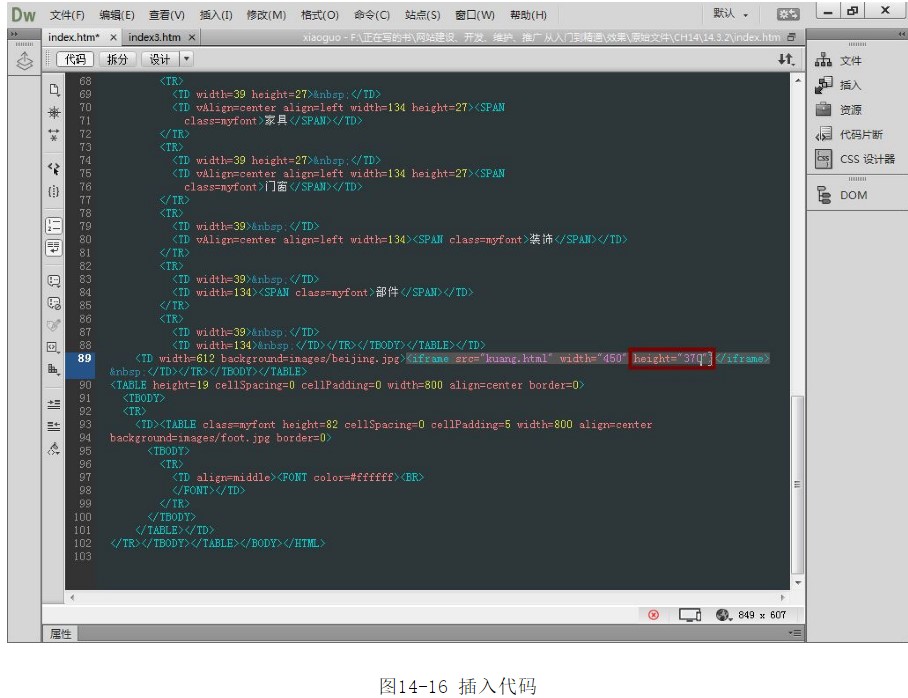Screen dimensions: 908x698
Task: Toggle word wrap in code toolbar
Action: tap(54, 247)
